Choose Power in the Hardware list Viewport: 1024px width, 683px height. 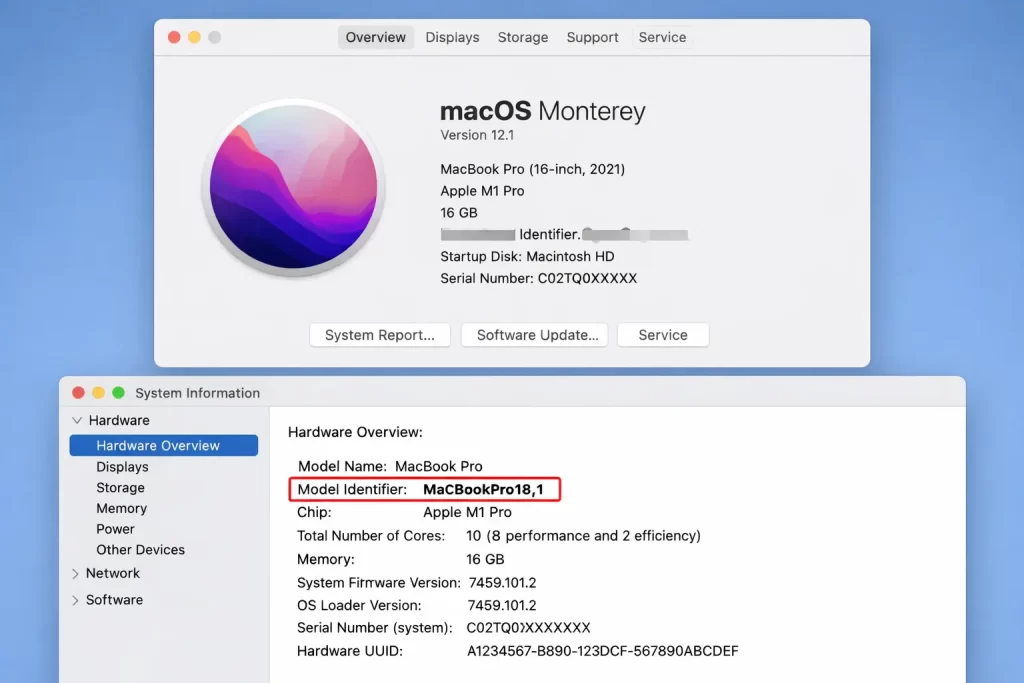(115, 529)
